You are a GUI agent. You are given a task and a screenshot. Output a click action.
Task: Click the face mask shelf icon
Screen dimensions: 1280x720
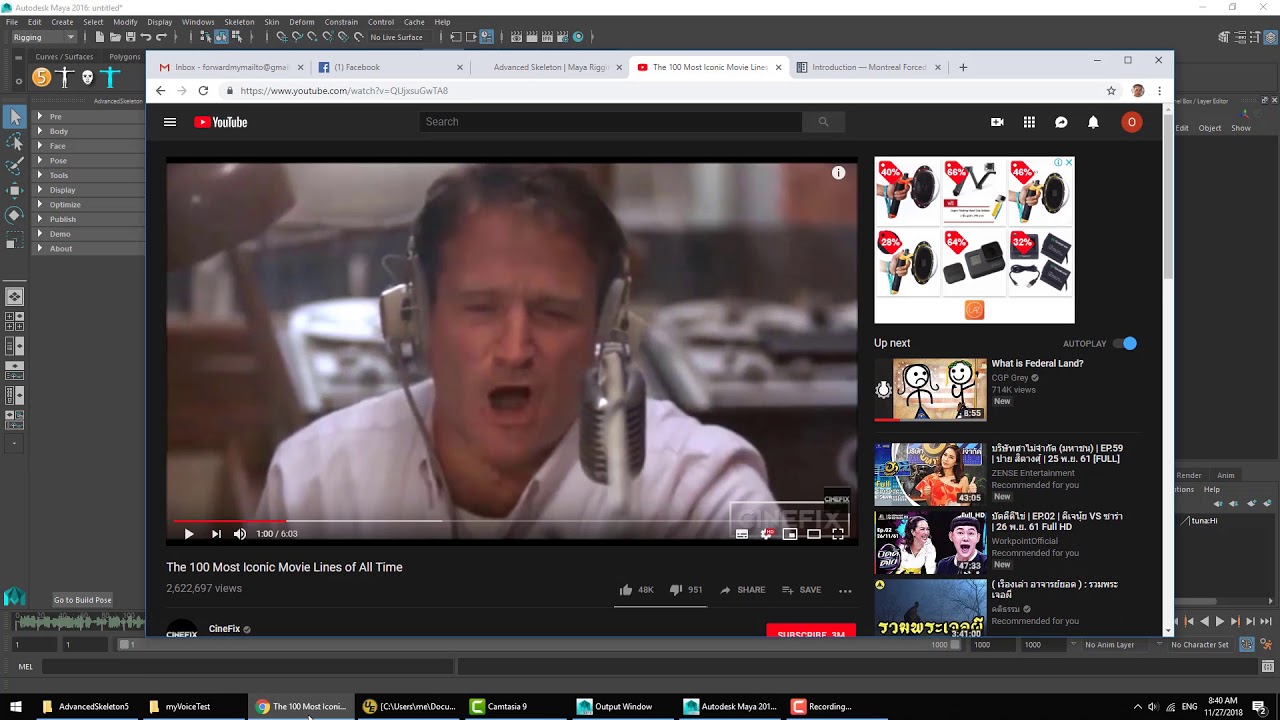click(x=87, y=77)
